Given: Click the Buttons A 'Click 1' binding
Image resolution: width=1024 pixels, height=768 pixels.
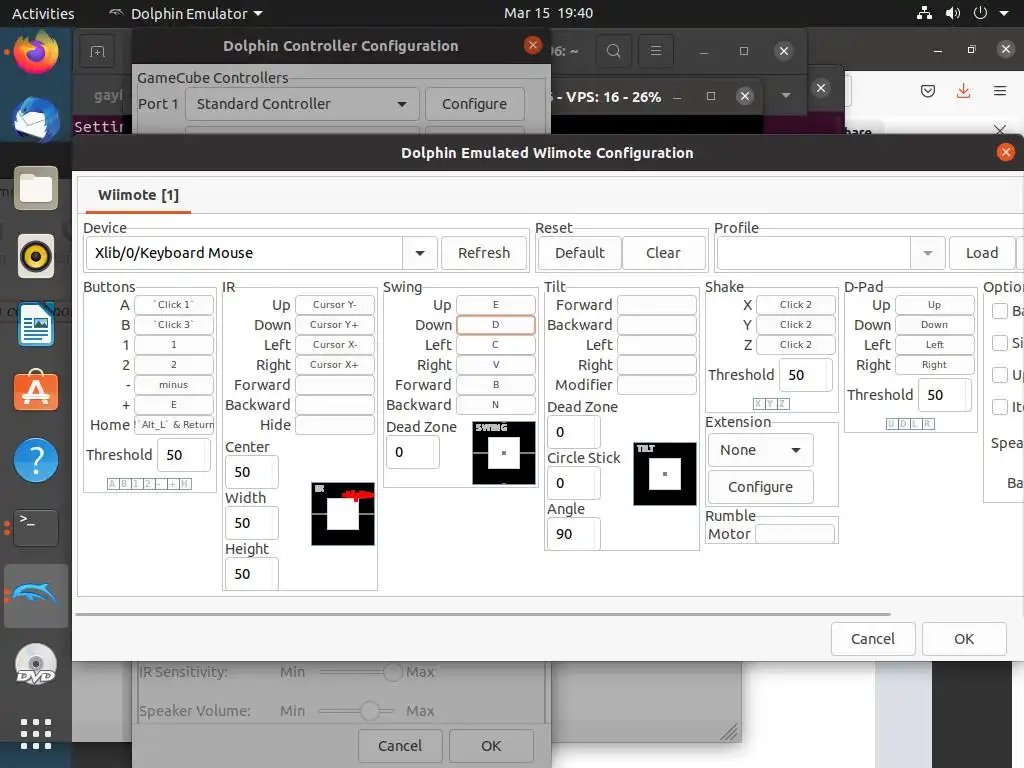Looking at the screenshot, I should click(174, 304).
